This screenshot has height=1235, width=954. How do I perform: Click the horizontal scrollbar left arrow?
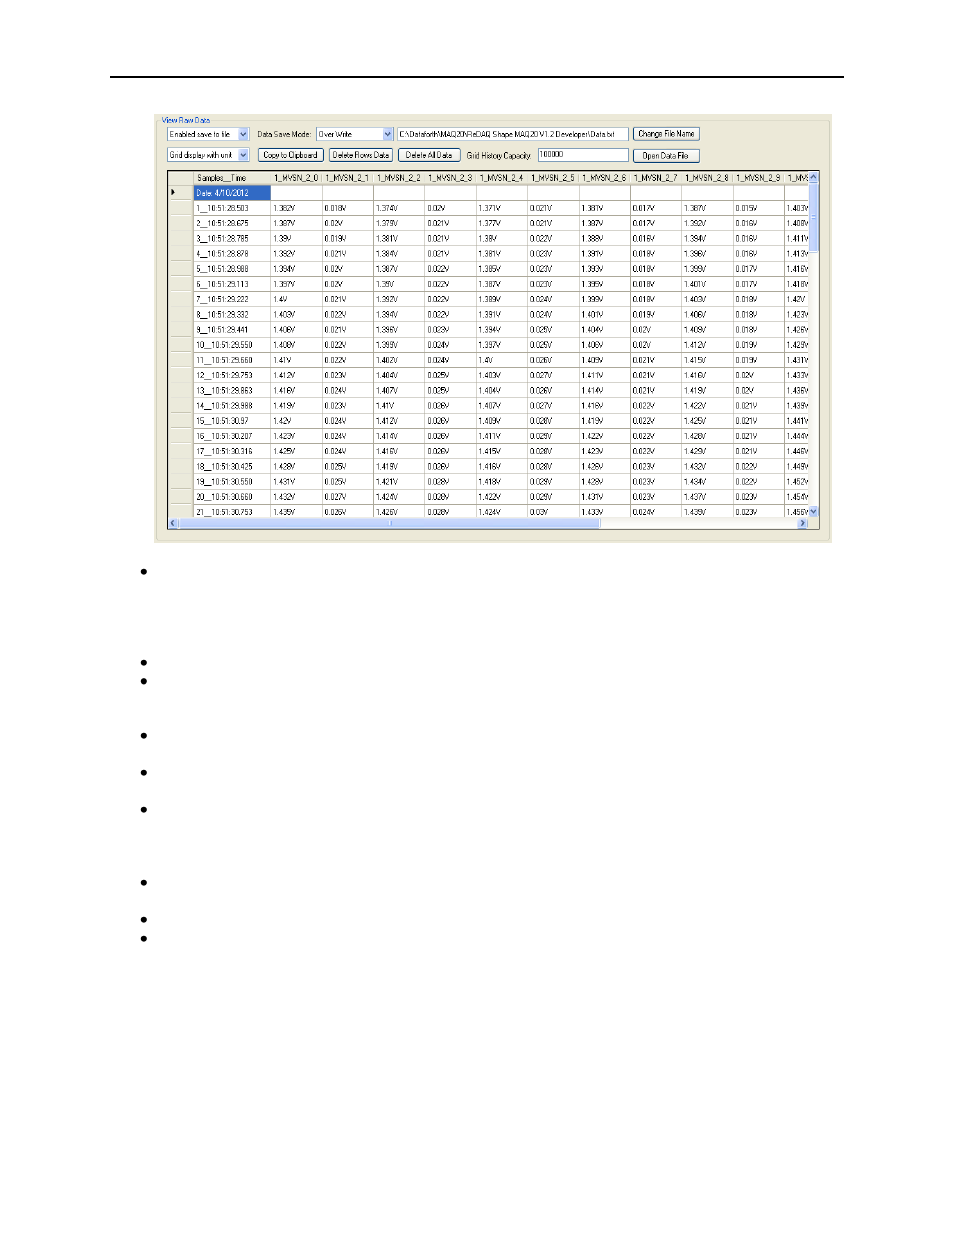pyautogui.click(x=173, y=523)
